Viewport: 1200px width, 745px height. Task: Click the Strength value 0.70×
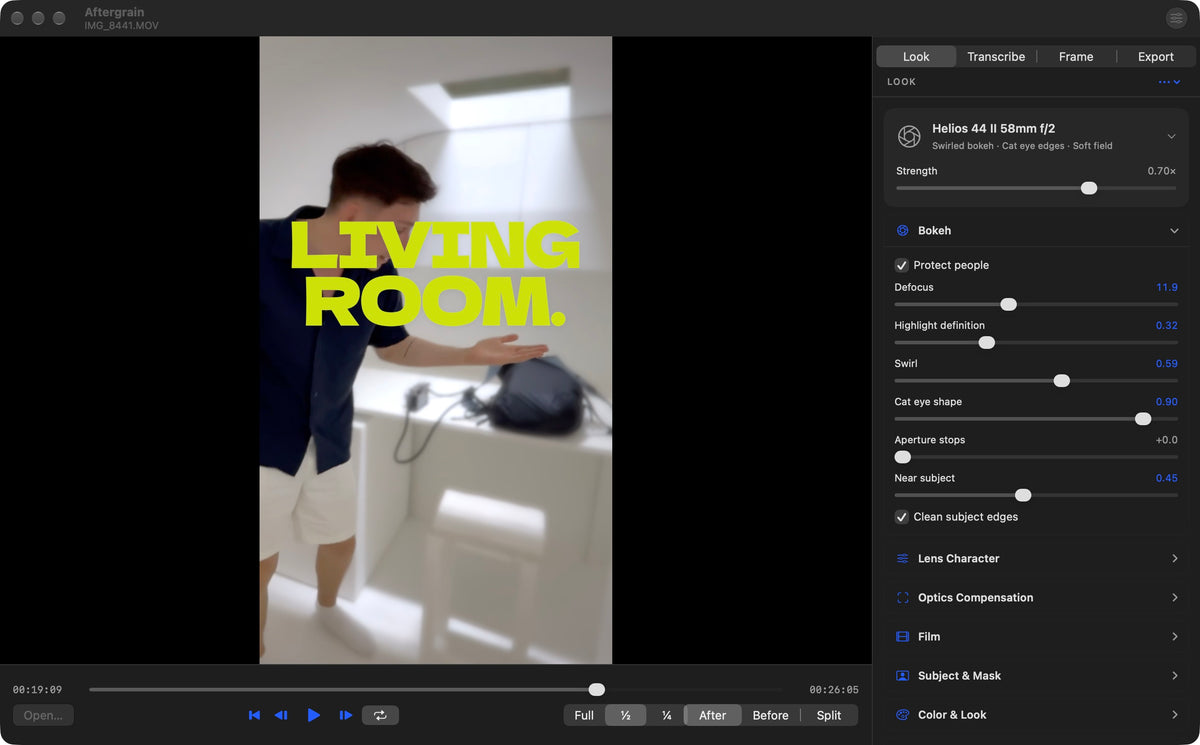click(x=1161, y=171)
